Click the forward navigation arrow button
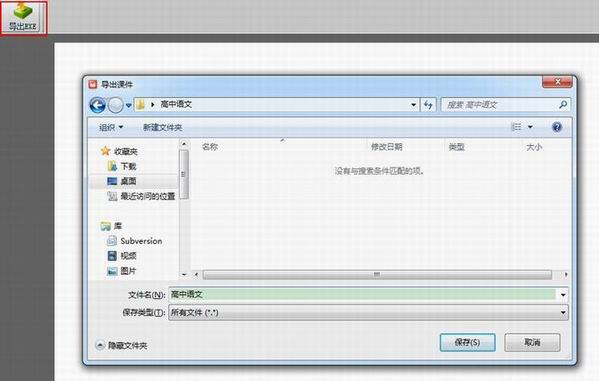The width and height of the screenshot is (599, 381). click(x=115, y=105)
